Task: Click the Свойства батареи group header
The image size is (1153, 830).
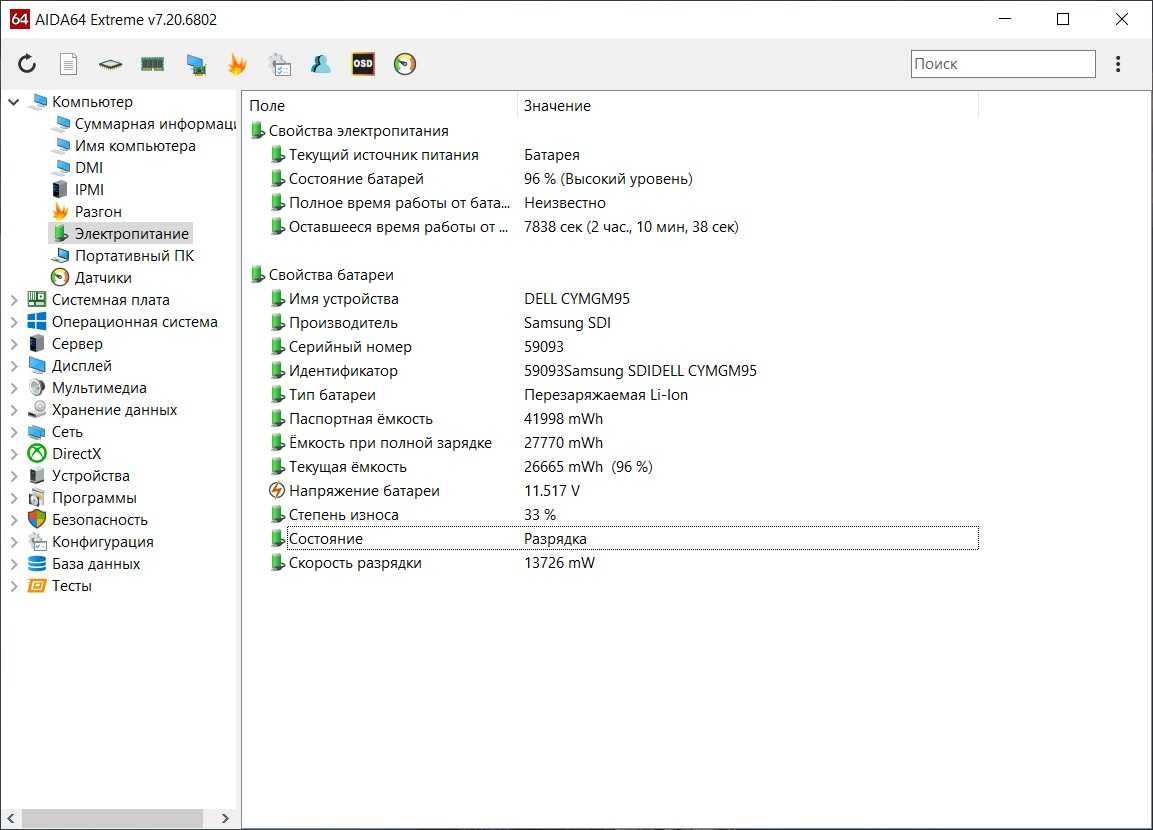Action: pyautogui.click(x=331, y=275)
